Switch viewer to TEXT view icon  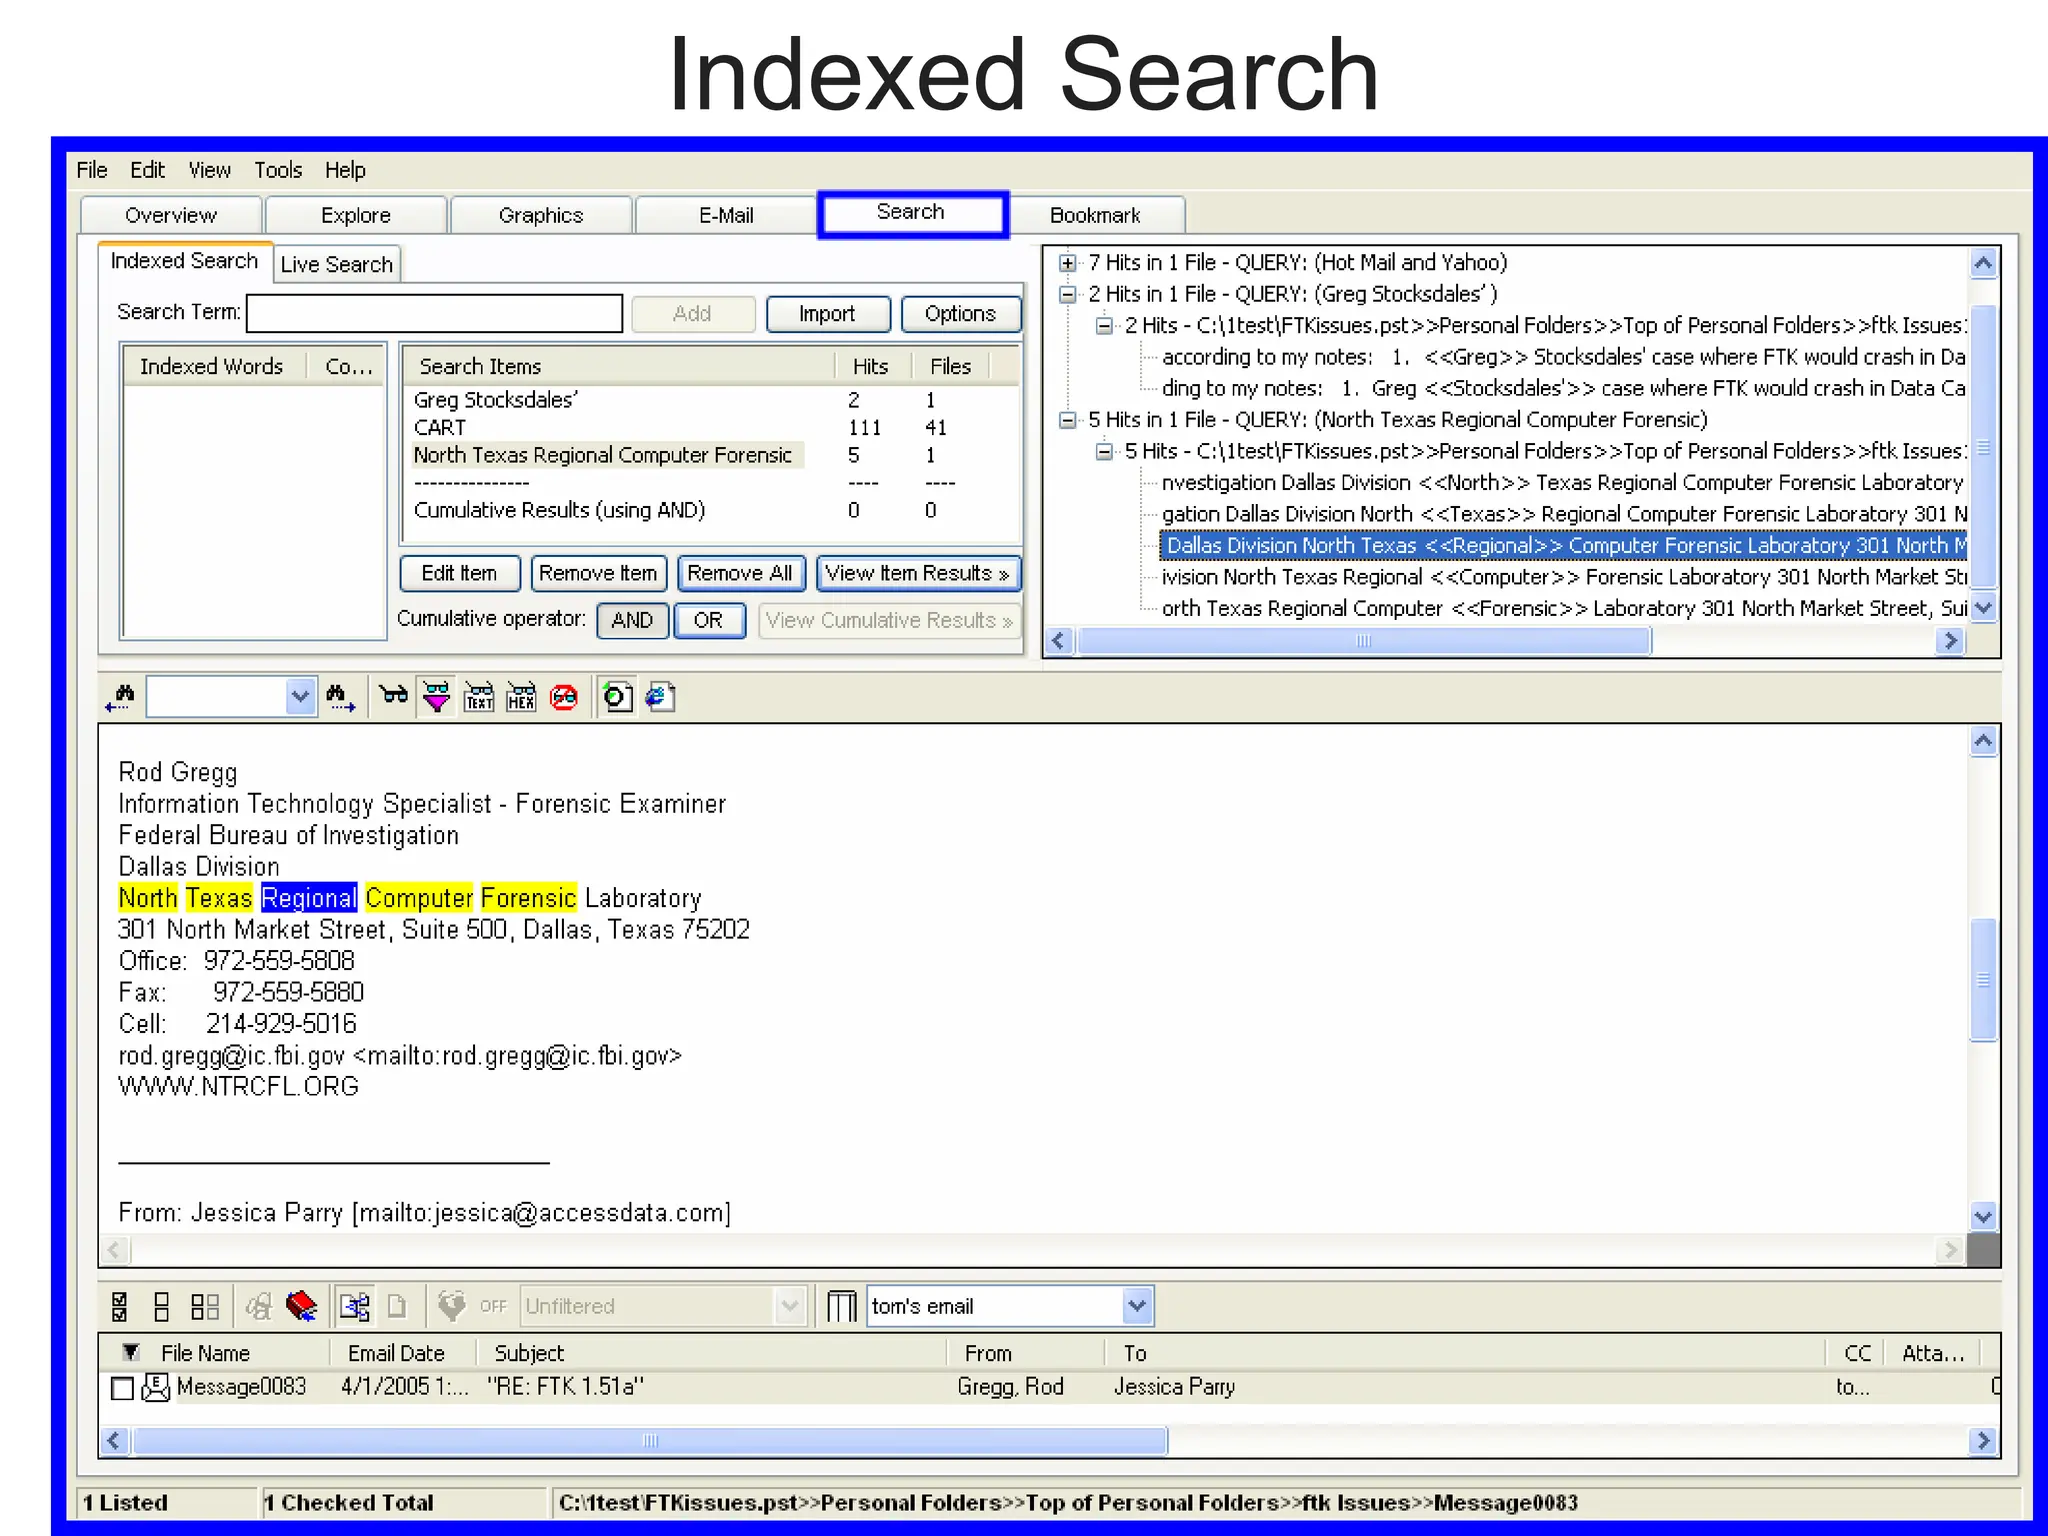click(479, 696)
